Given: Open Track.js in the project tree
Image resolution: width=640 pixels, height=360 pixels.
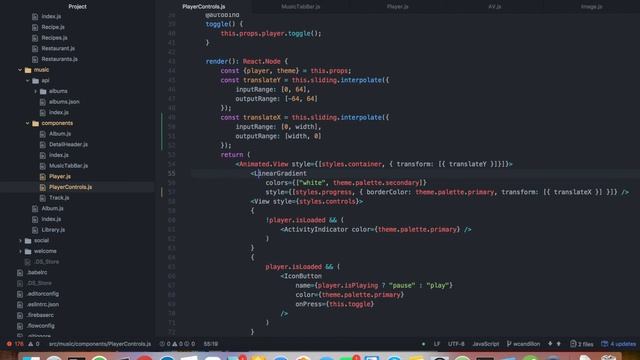Looking at the screenshot, I should click(59, 198).
